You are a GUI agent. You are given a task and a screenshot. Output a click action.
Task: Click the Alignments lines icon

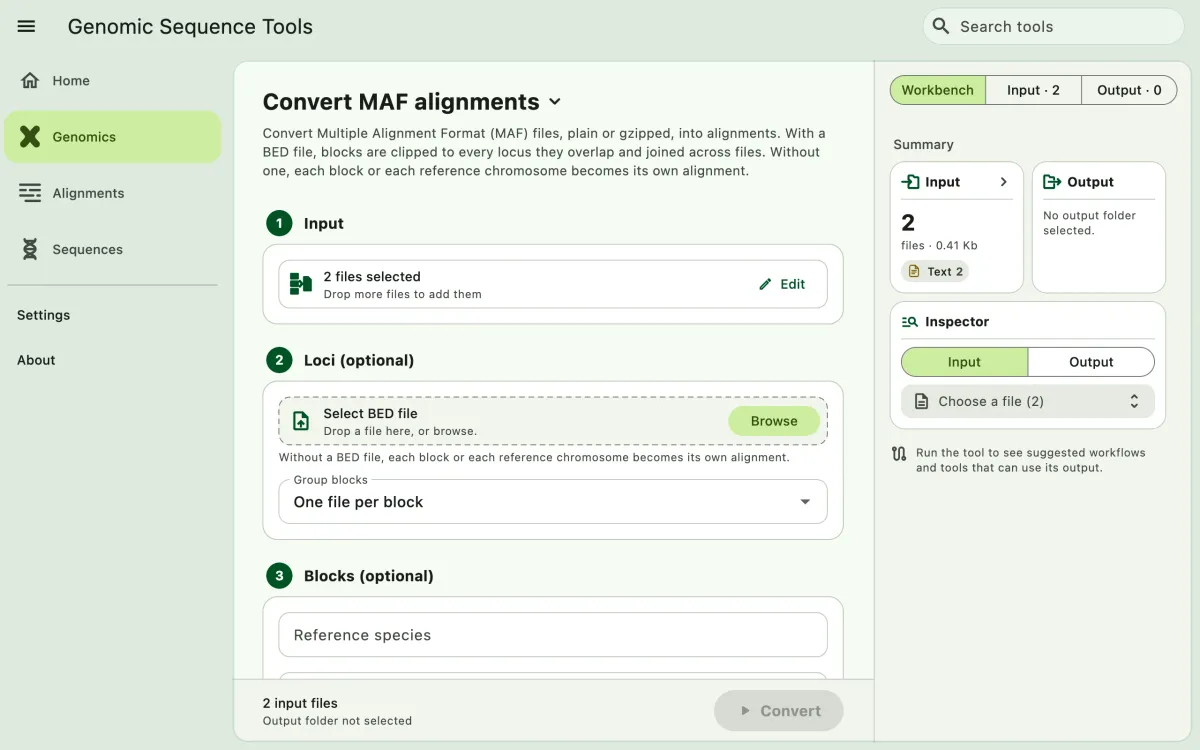point(30,193)
